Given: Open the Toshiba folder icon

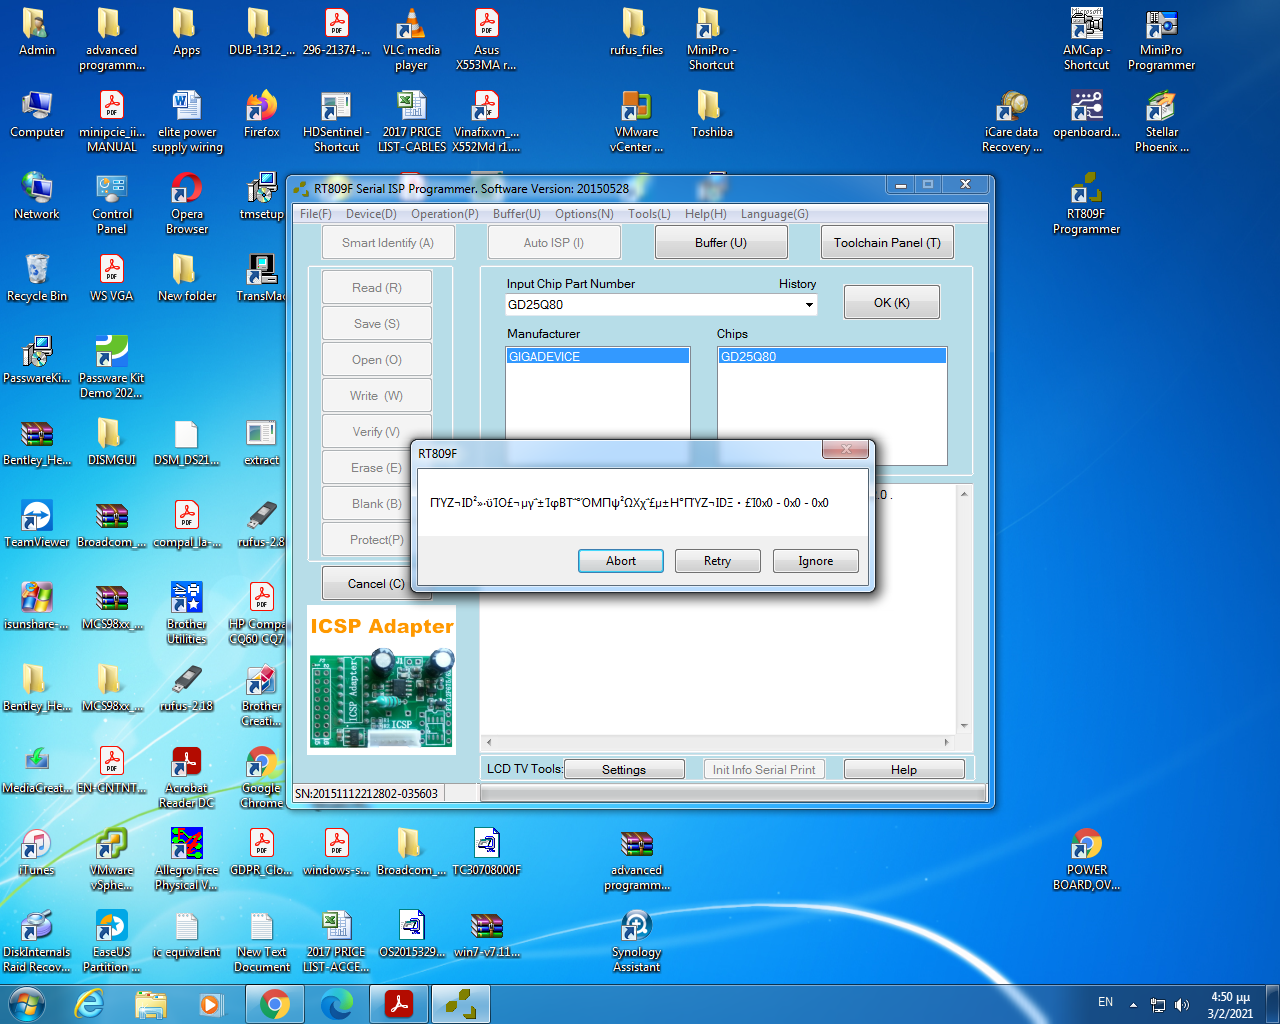Looking at the screenshot, I should (711, 114).
